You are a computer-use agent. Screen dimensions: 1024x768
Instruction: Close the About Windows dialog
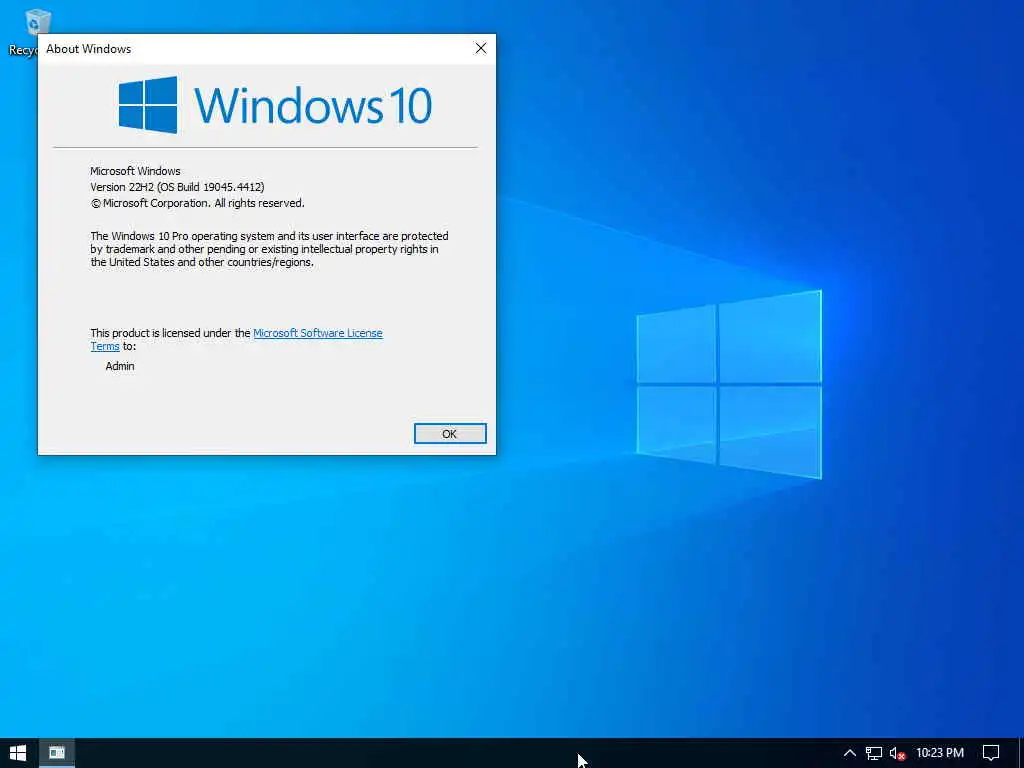click(x=481, y=48)
